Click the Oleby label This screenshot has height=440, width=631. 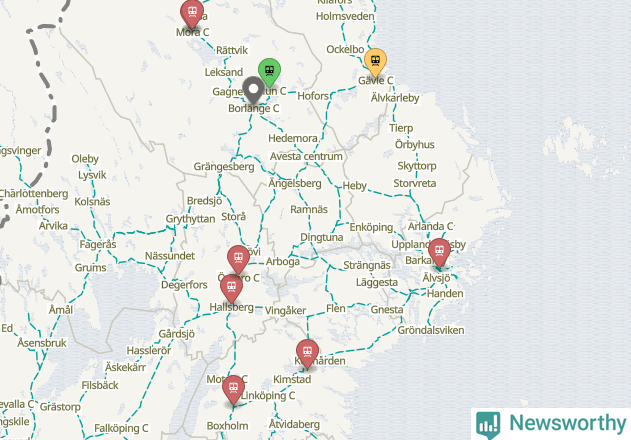[x=85, y=159]
